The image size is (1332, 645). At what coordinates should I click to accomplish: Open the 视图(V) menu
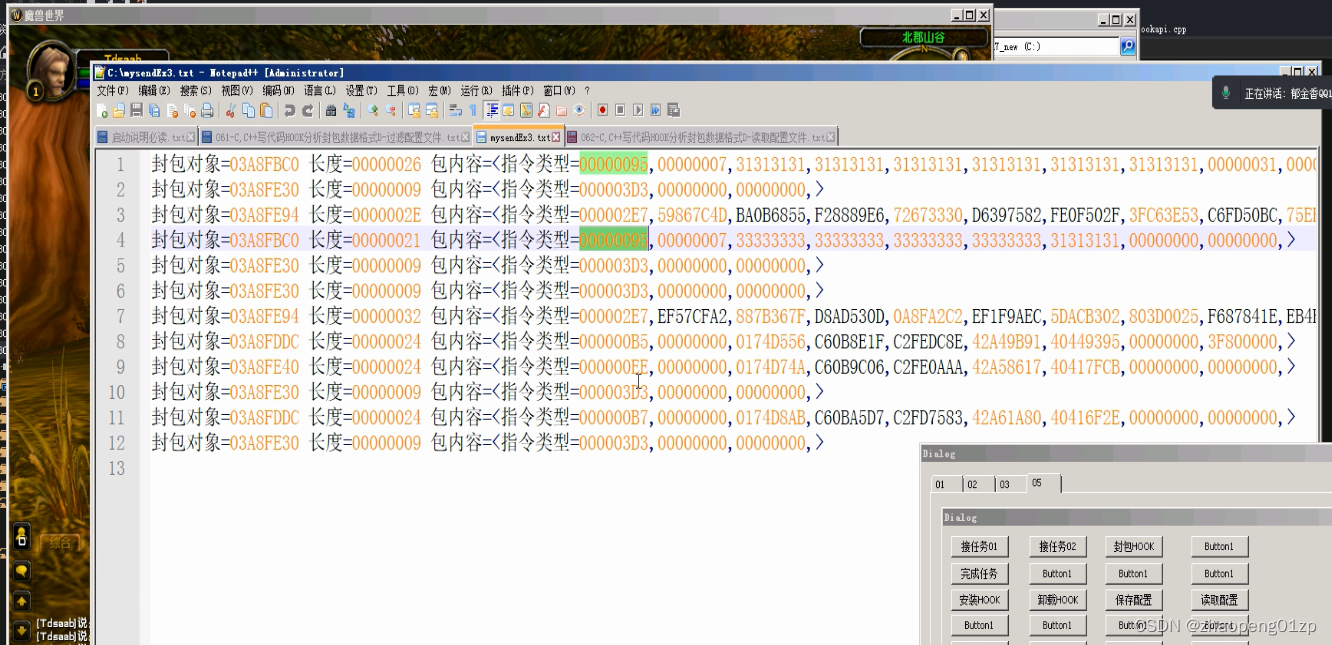(x=237, y=90)
